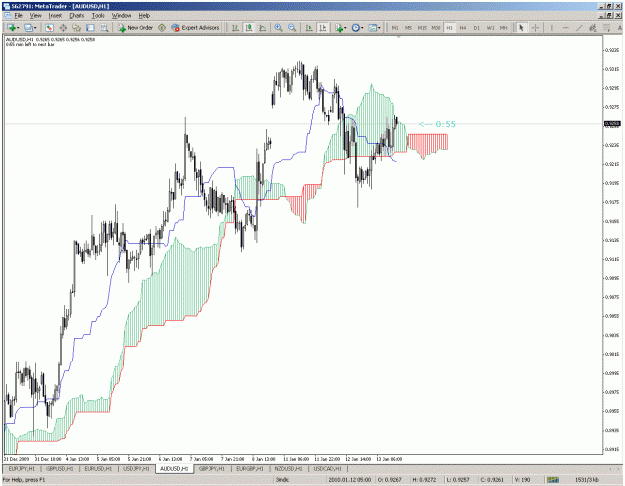This screenshot has width=625, height=486.
Task: Toggle the Terminal panel icon
Action: click(x=90, y=28)
